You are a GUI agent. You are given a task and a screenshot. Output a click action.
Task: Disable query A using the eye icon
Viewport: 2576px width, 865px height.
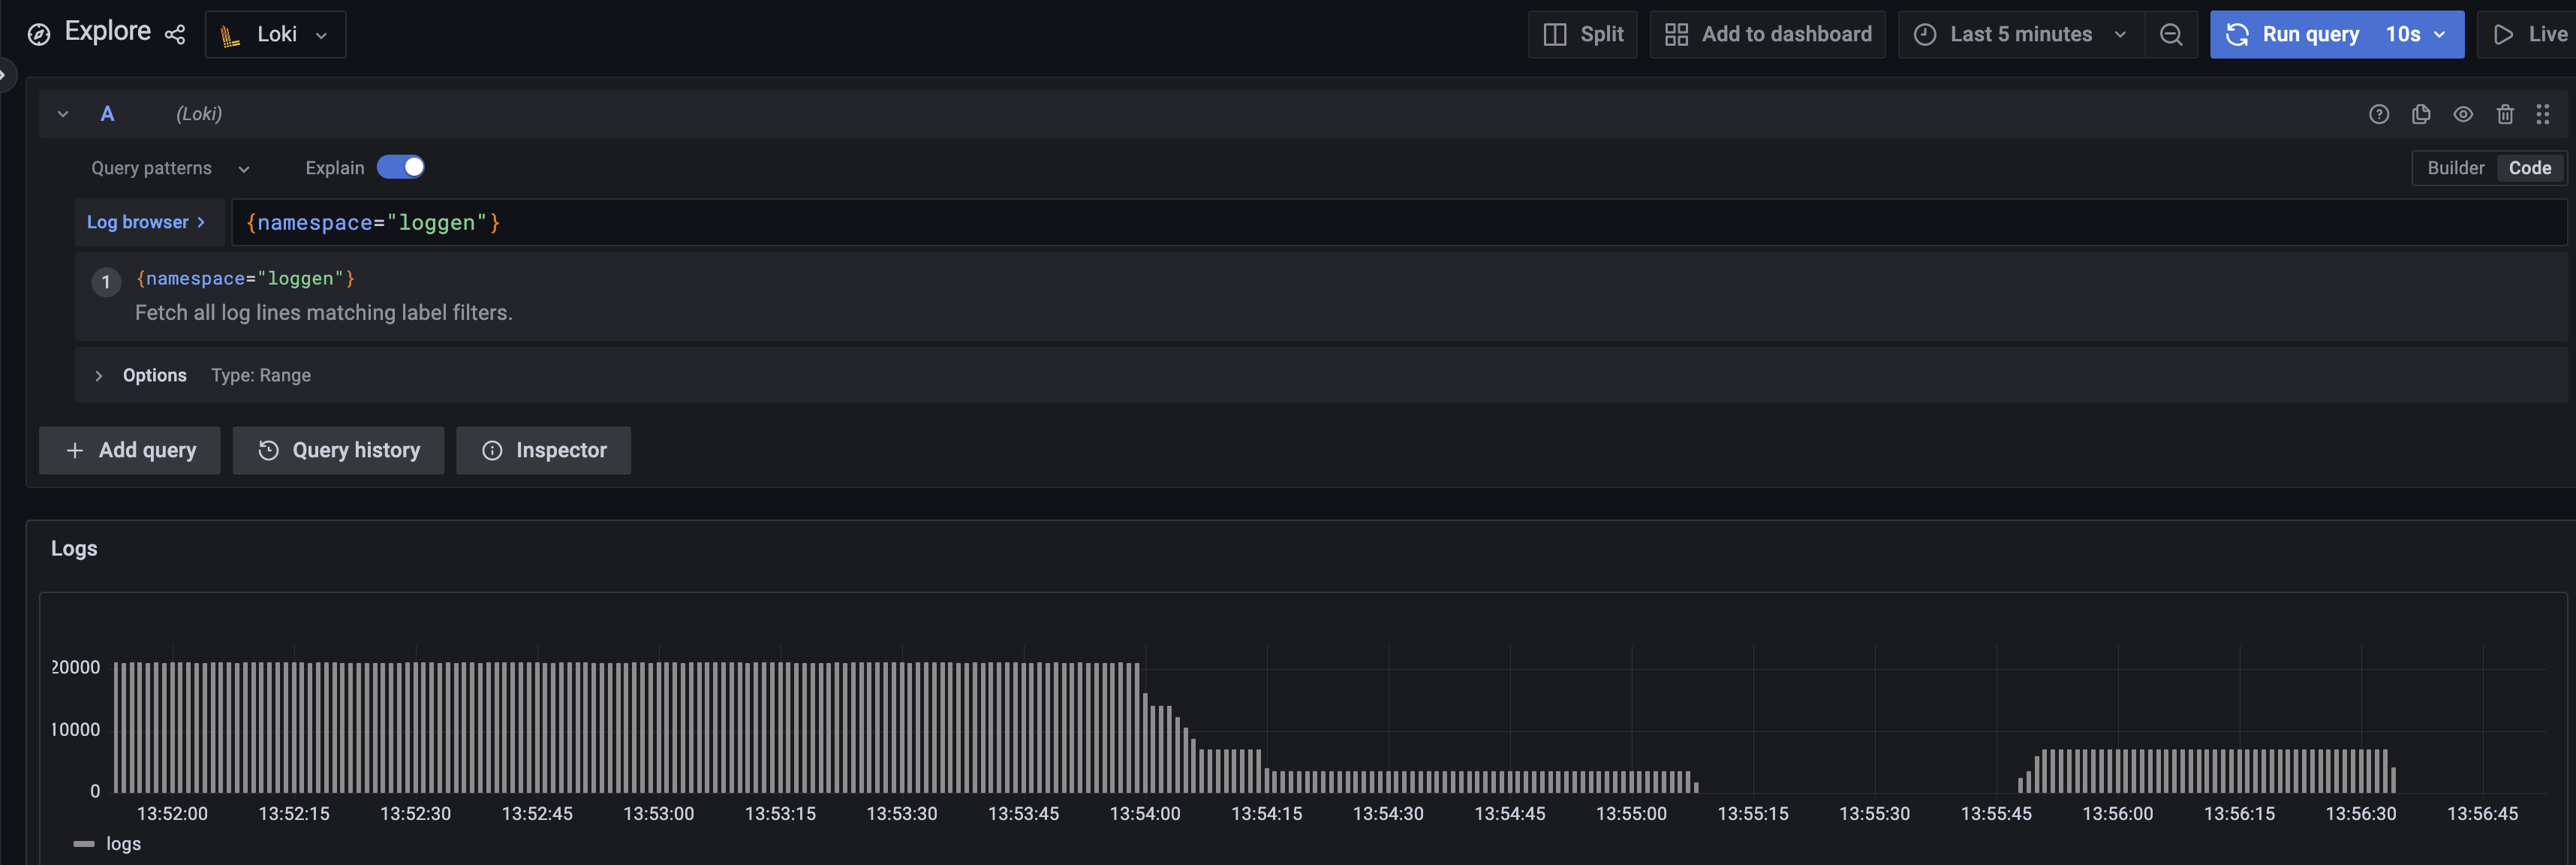pyautogui.click(x=2464, y=114)
